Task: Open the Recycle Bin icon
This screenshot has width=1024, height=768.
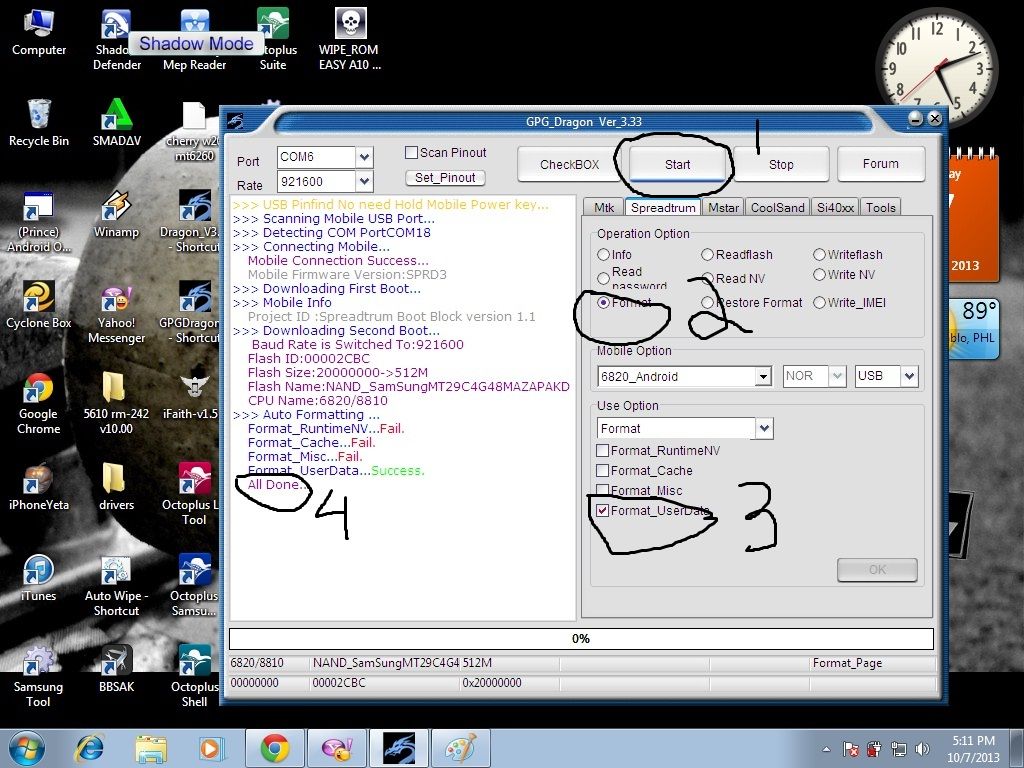Action: 39,123
